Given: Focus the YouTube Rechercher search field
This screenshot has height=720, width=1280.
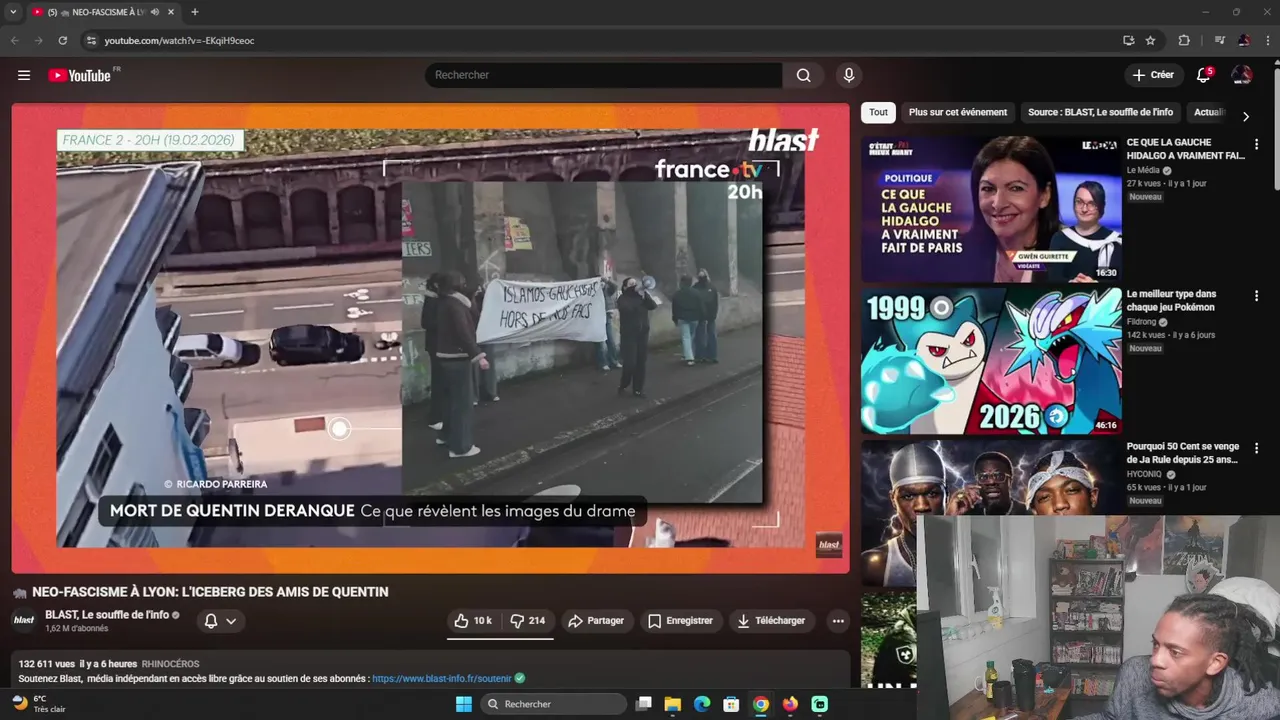Looking at the screenshot, I should click(x=604, y=75).
